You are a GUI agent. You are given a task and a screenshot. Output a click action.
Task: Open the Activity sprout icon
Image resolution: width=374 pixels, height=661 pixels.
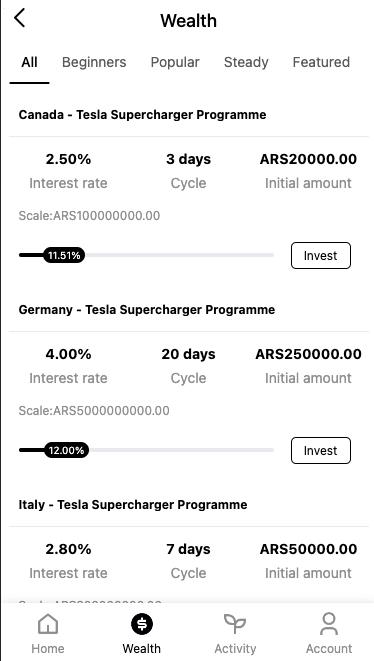click(x=235, y=624)
